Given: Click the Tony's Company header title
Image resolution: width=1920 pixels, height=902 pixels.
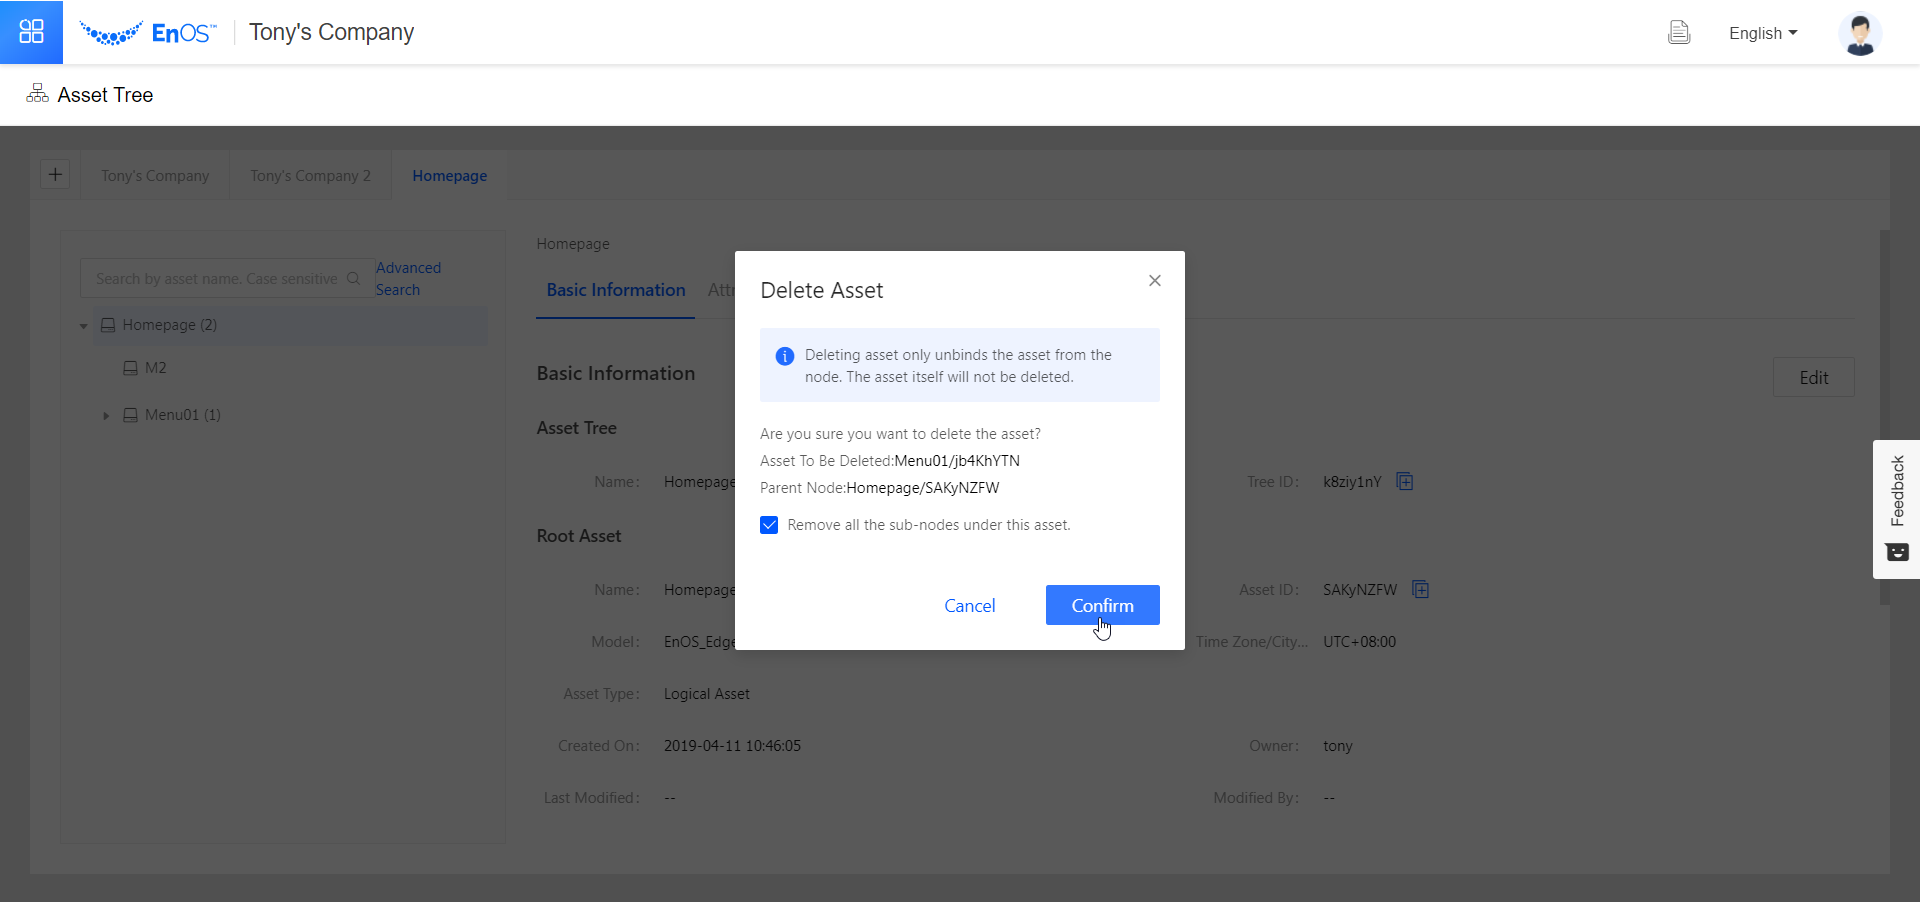Looking at the screenshot, I should pos(331,32).
